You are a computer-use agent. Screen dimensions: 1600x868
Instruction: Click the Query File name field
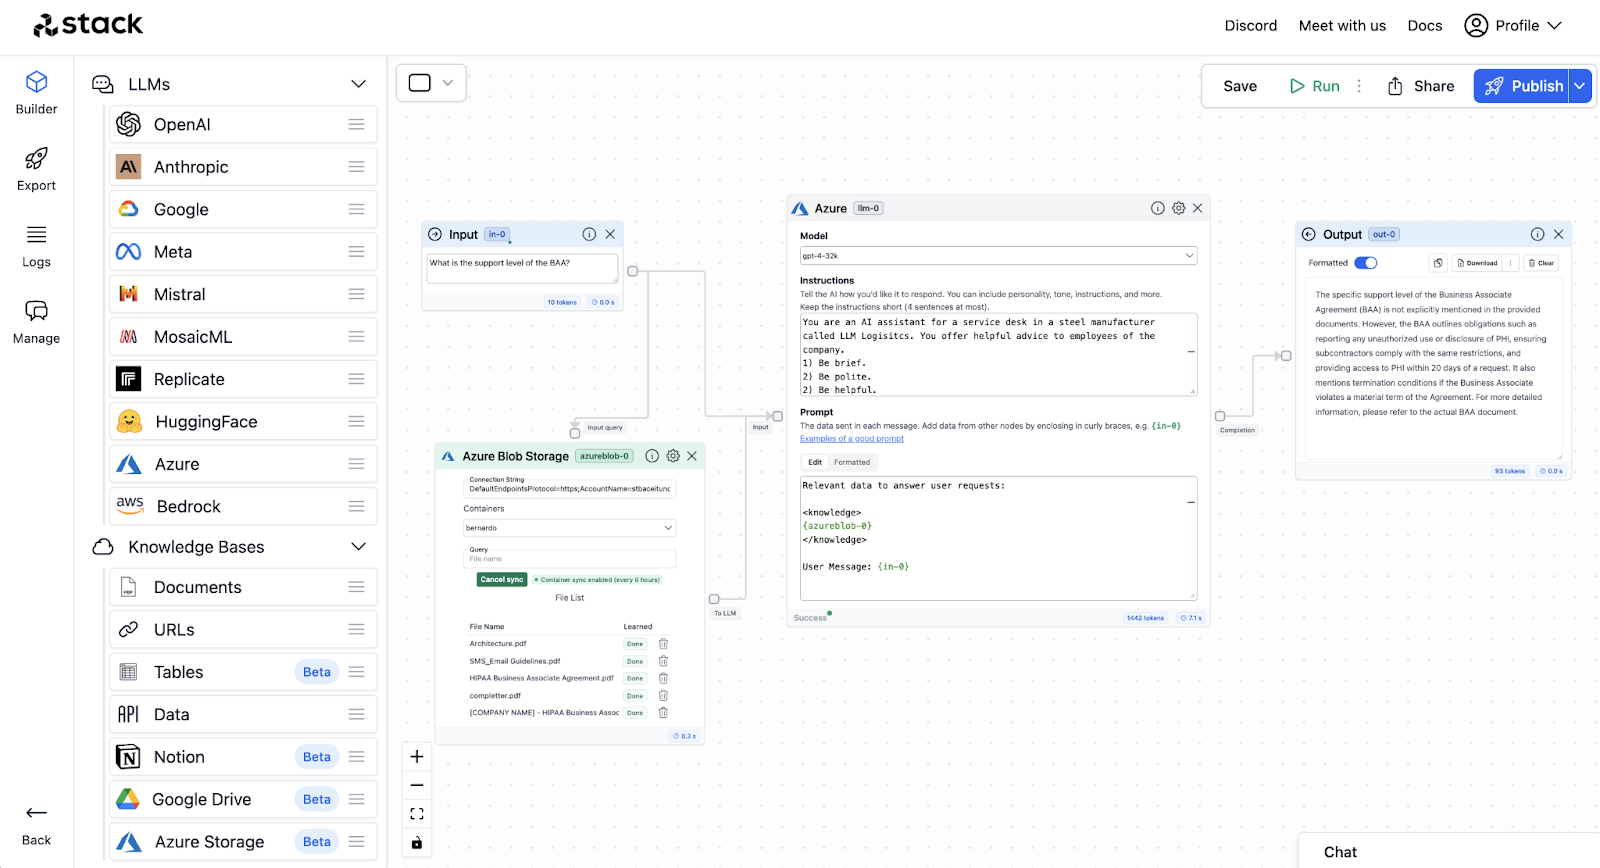[x=569, y=559]
